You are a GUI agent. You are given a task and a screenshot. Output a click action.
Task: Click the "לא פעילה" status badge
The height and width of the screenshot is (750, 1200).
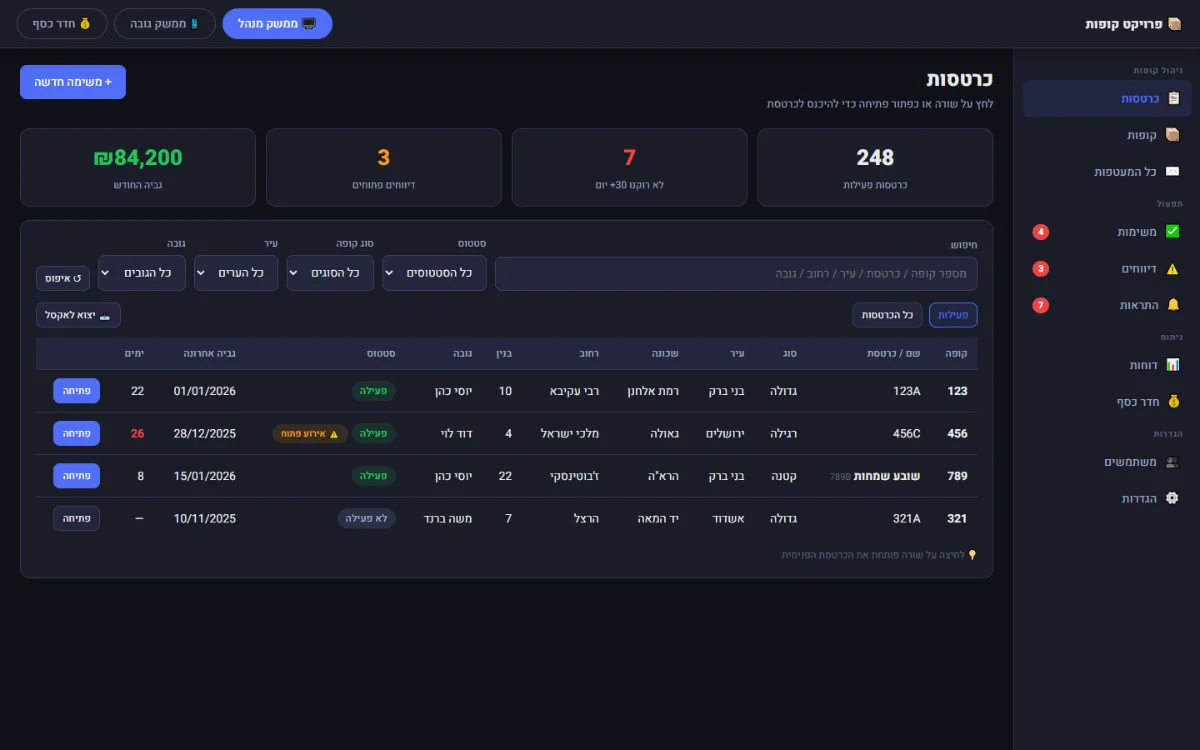click(x=367, y=518)
